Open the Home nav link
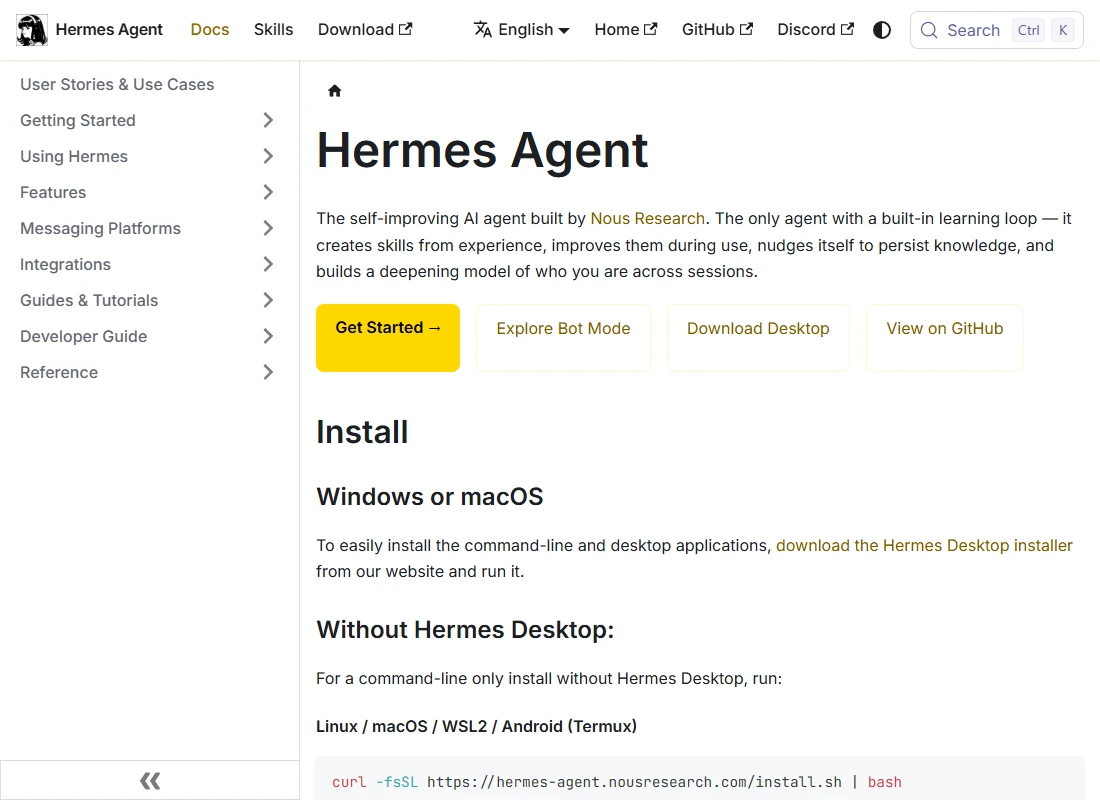 (x=626, y=29)
